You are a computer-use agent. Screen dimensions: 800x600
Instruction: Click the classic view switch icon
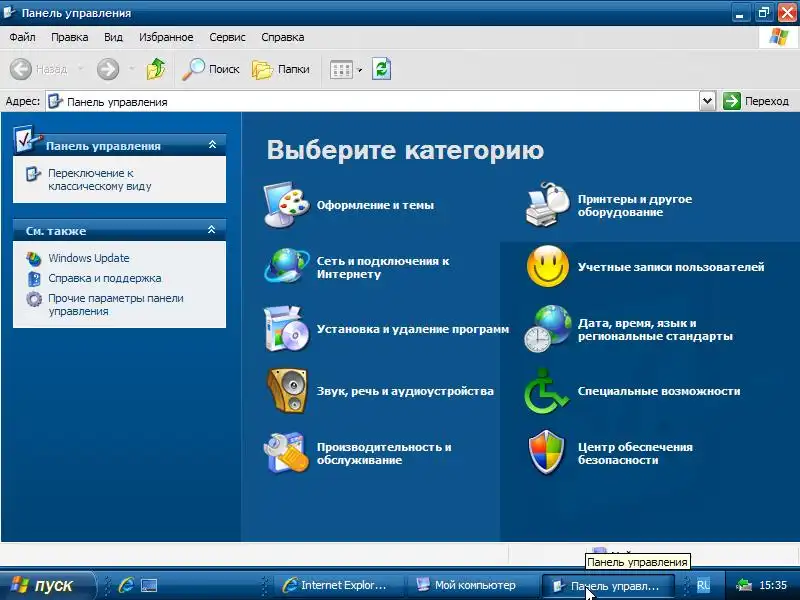pyautogui.click(x=33, y=174)
